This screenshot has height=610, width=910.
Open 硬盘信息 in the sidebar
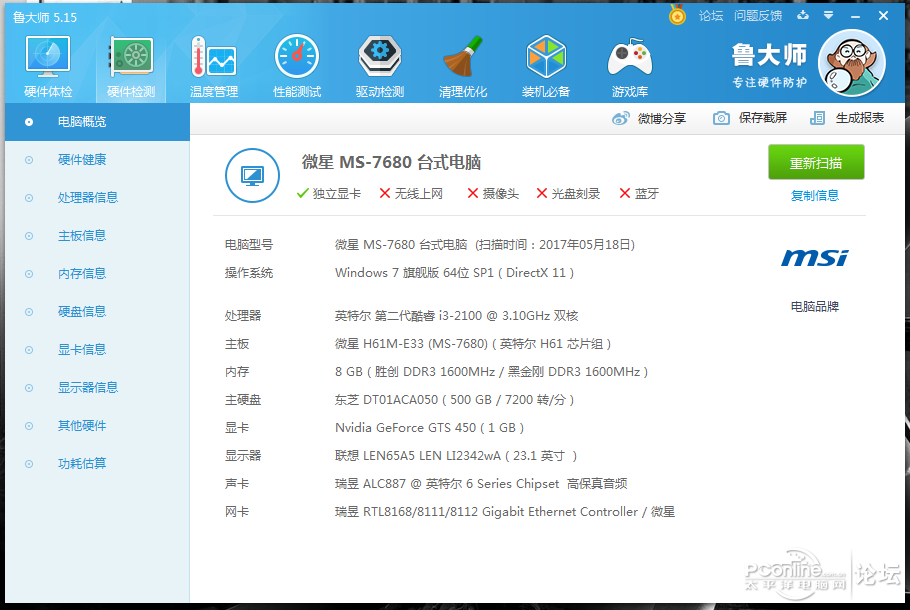(x=98, y=312)
